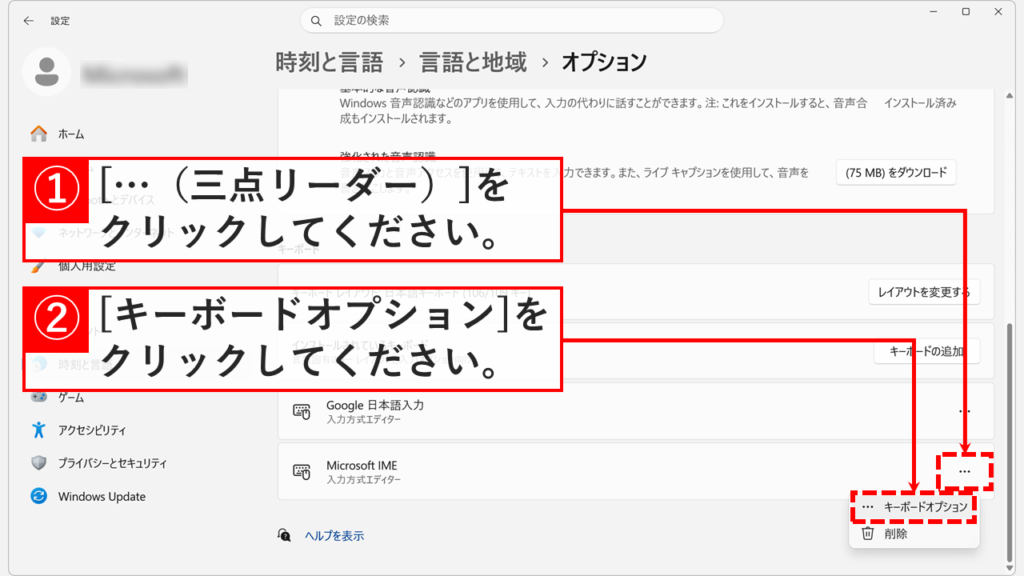This screenshot has height=576, width=1024.
Task: Select キーボードオプション in context menu
Action: click(914, 507)
